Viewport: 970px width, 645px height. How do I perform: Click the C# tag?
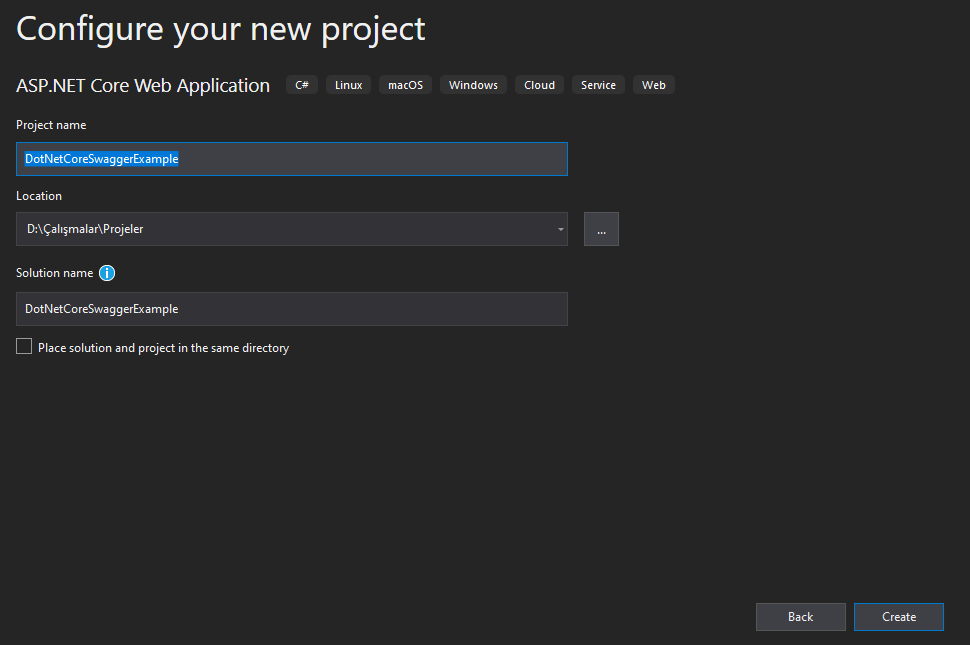click(302, 85)
